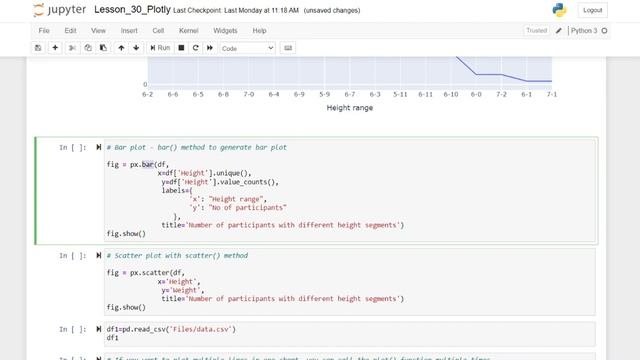Viewport: 640px width, 360px height.
Task: Run the scatter plot cell via its run icon
Action: click(x=98, y=256)
